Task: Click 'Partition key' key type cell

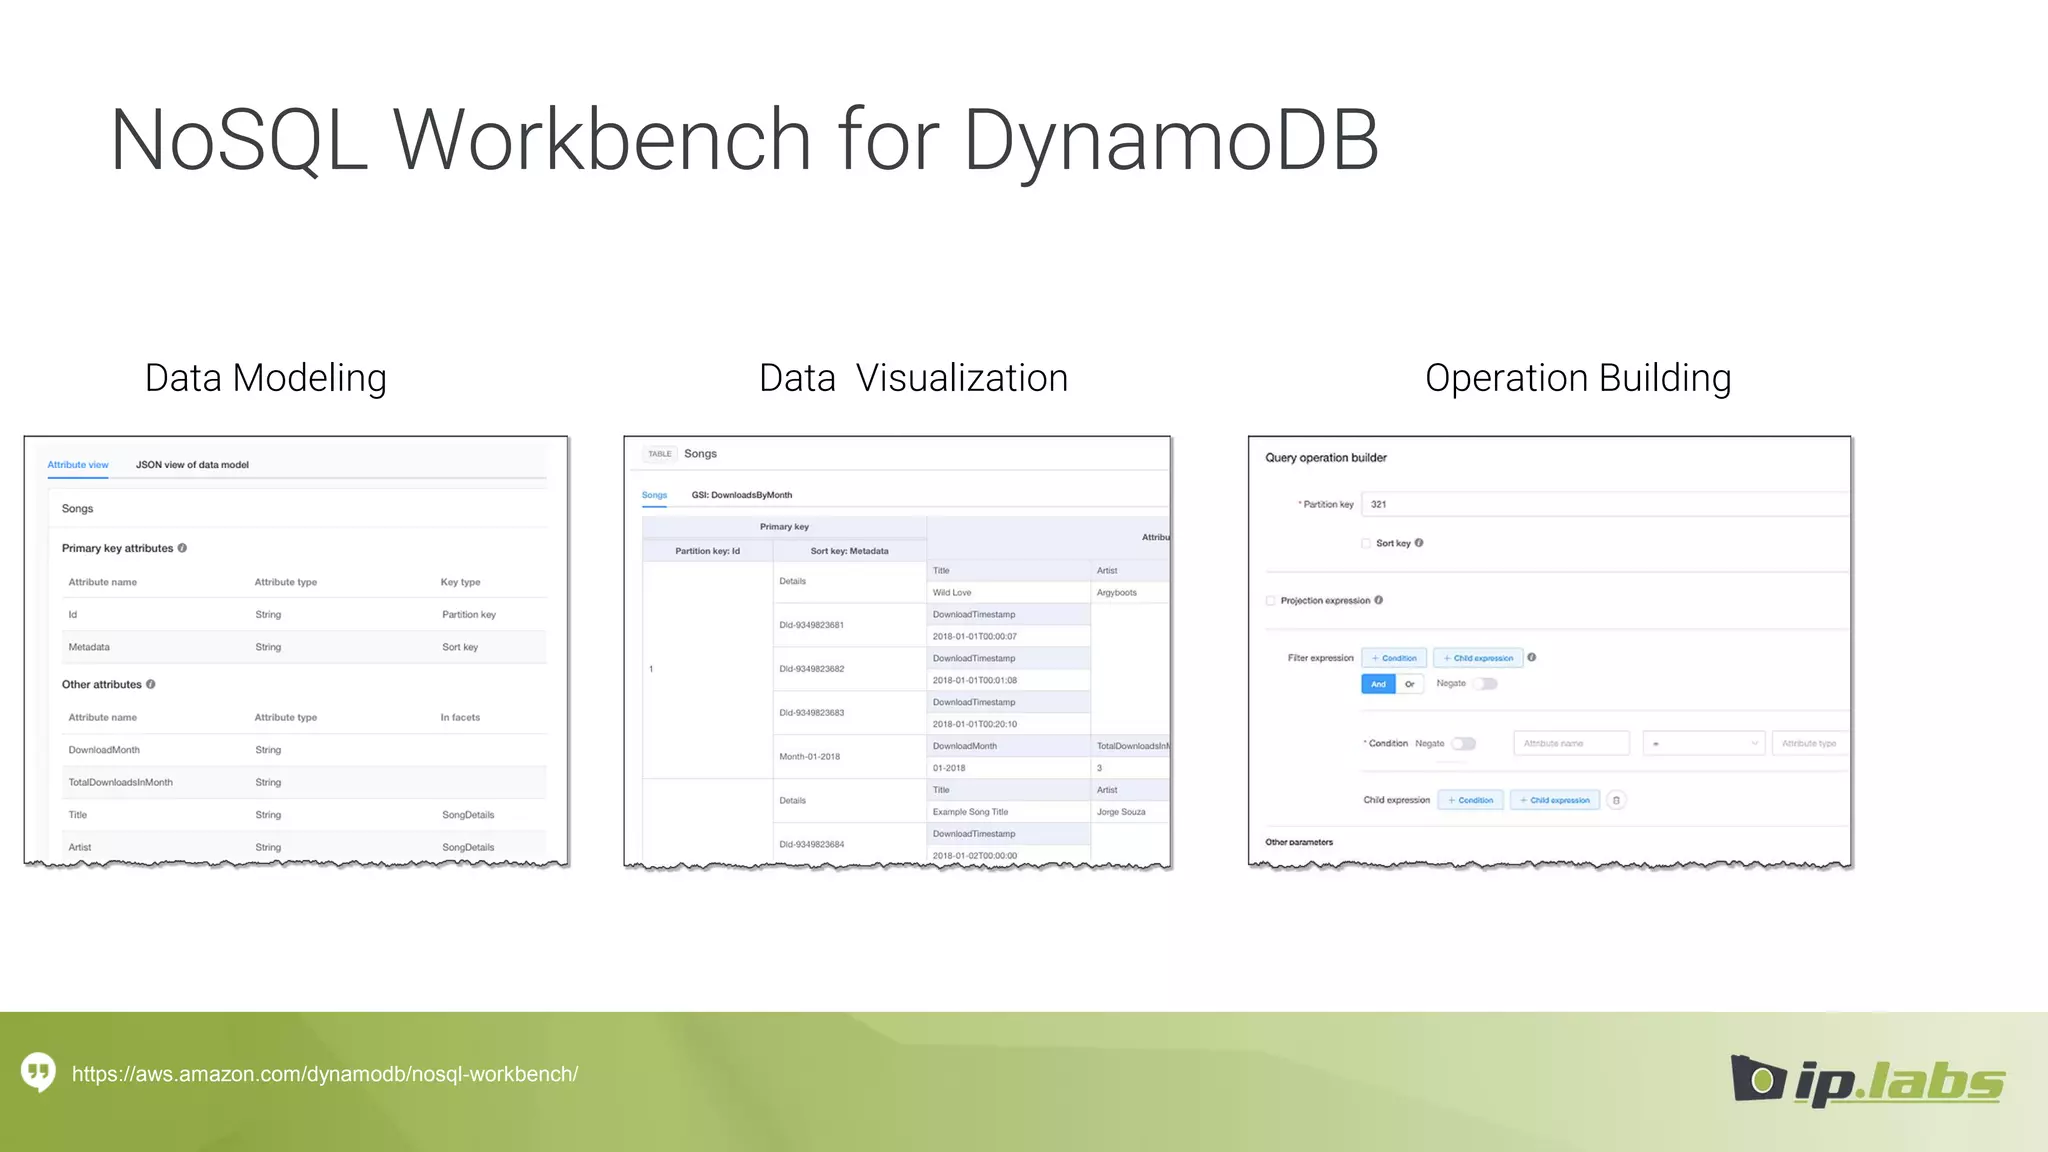Action: 469,615
